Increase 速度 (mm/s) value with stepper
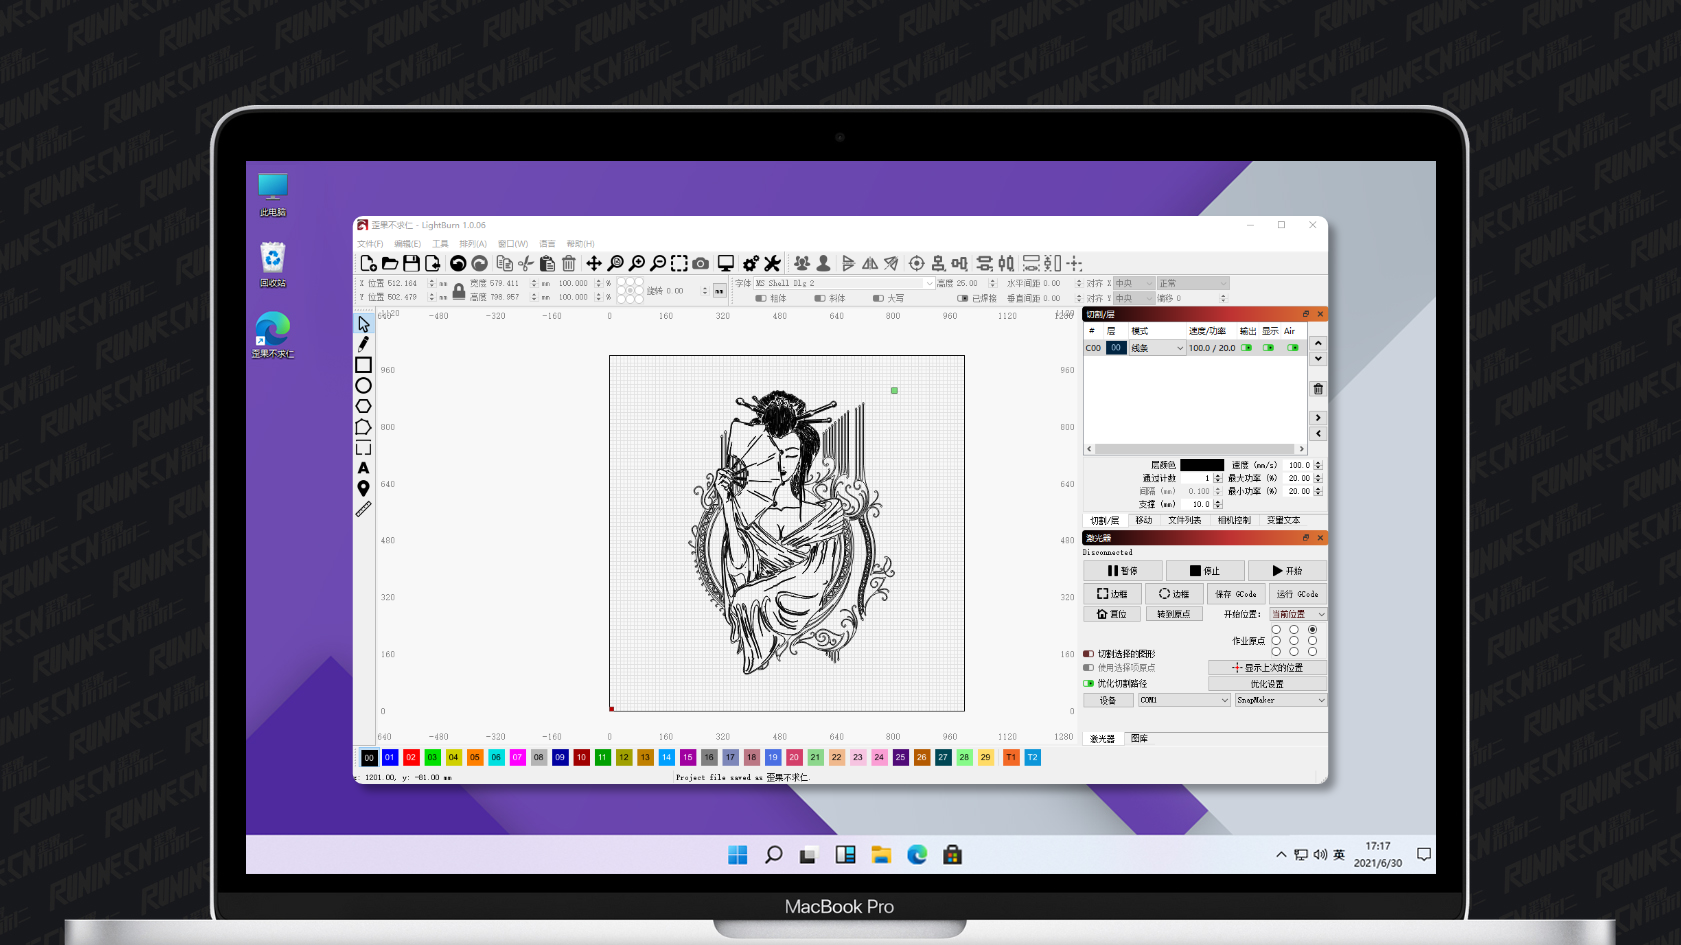The image size is (1681, 945). click(x=1318, y=462)
